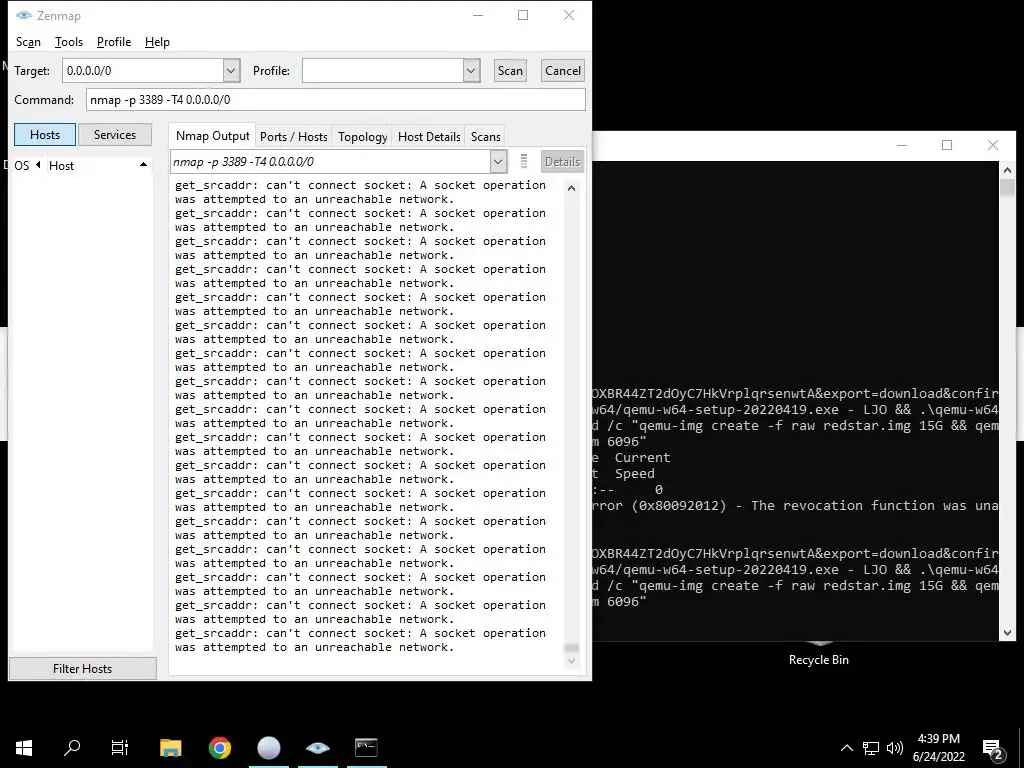Expand the scan selection dropdown arrow
The width and height of the screenshot is (1024, 768).
(498, 161)
